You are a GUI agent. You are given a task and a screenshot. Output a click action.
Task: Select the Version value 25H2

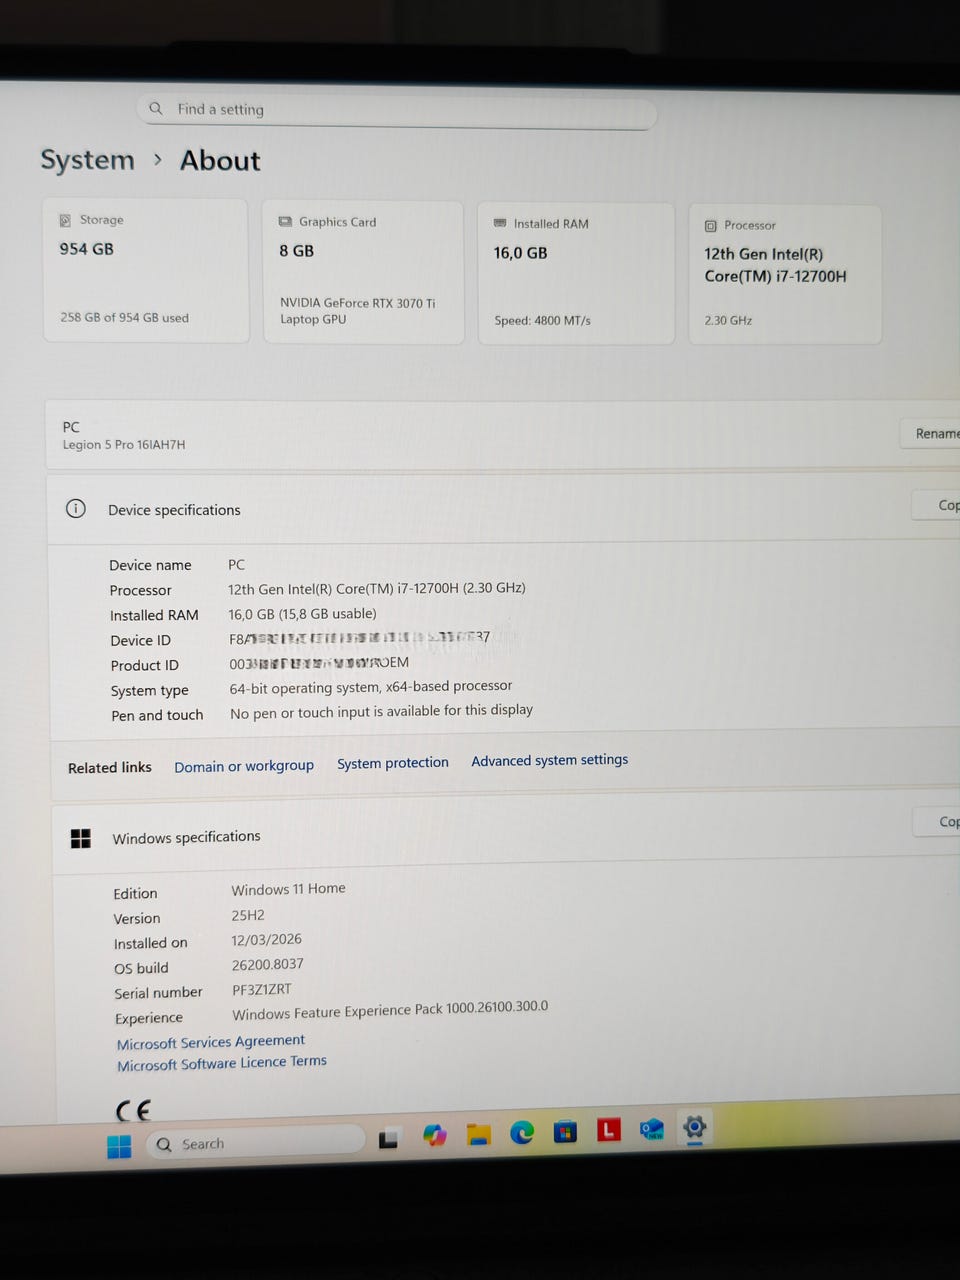point(248,914)
